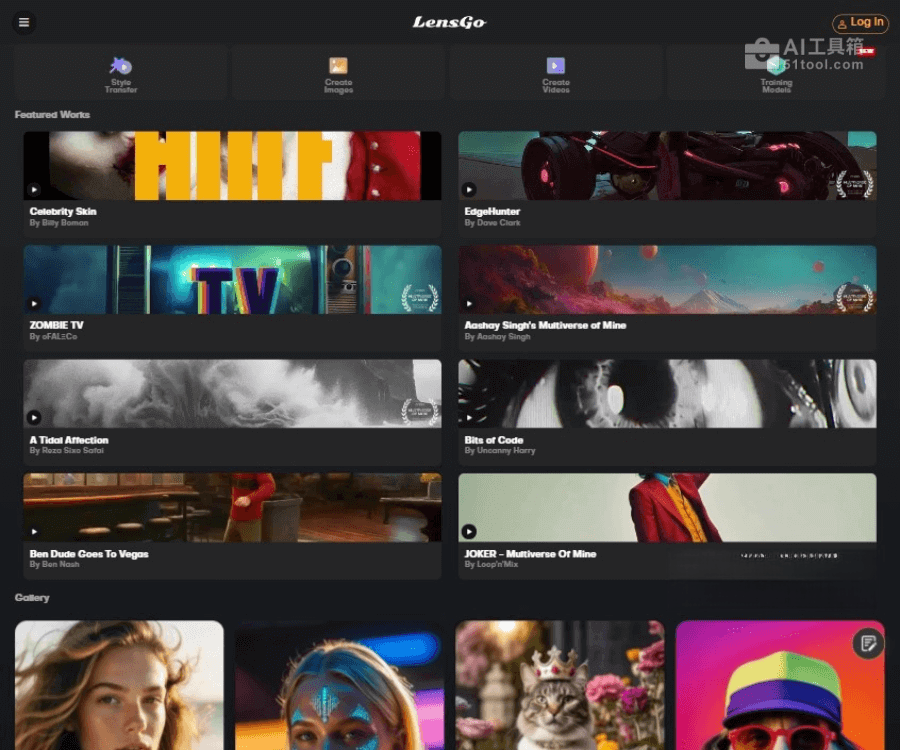Image resolution: width=900 pixels, height=750 pixels.
Task: Play the Celebrity Skin video
Action: point(34,189)
